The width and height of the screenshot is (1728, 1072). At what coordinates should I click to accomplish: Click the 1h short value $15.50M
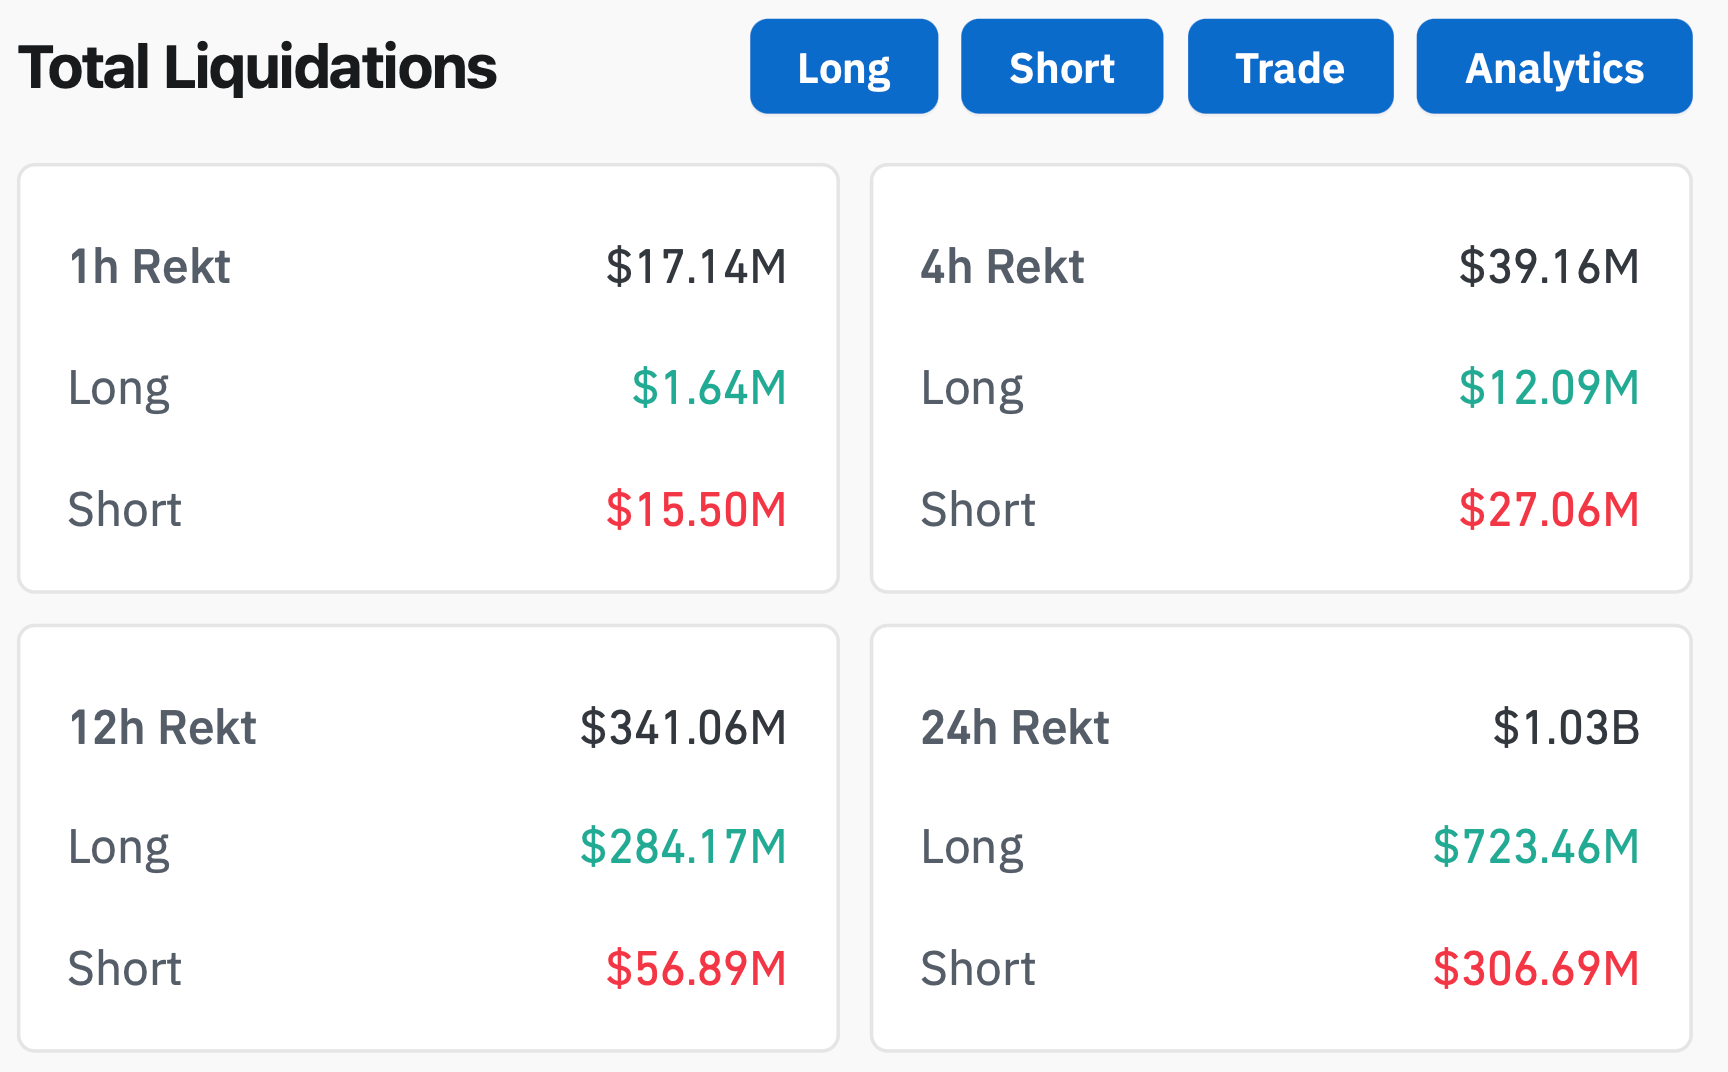coord(696,510)
